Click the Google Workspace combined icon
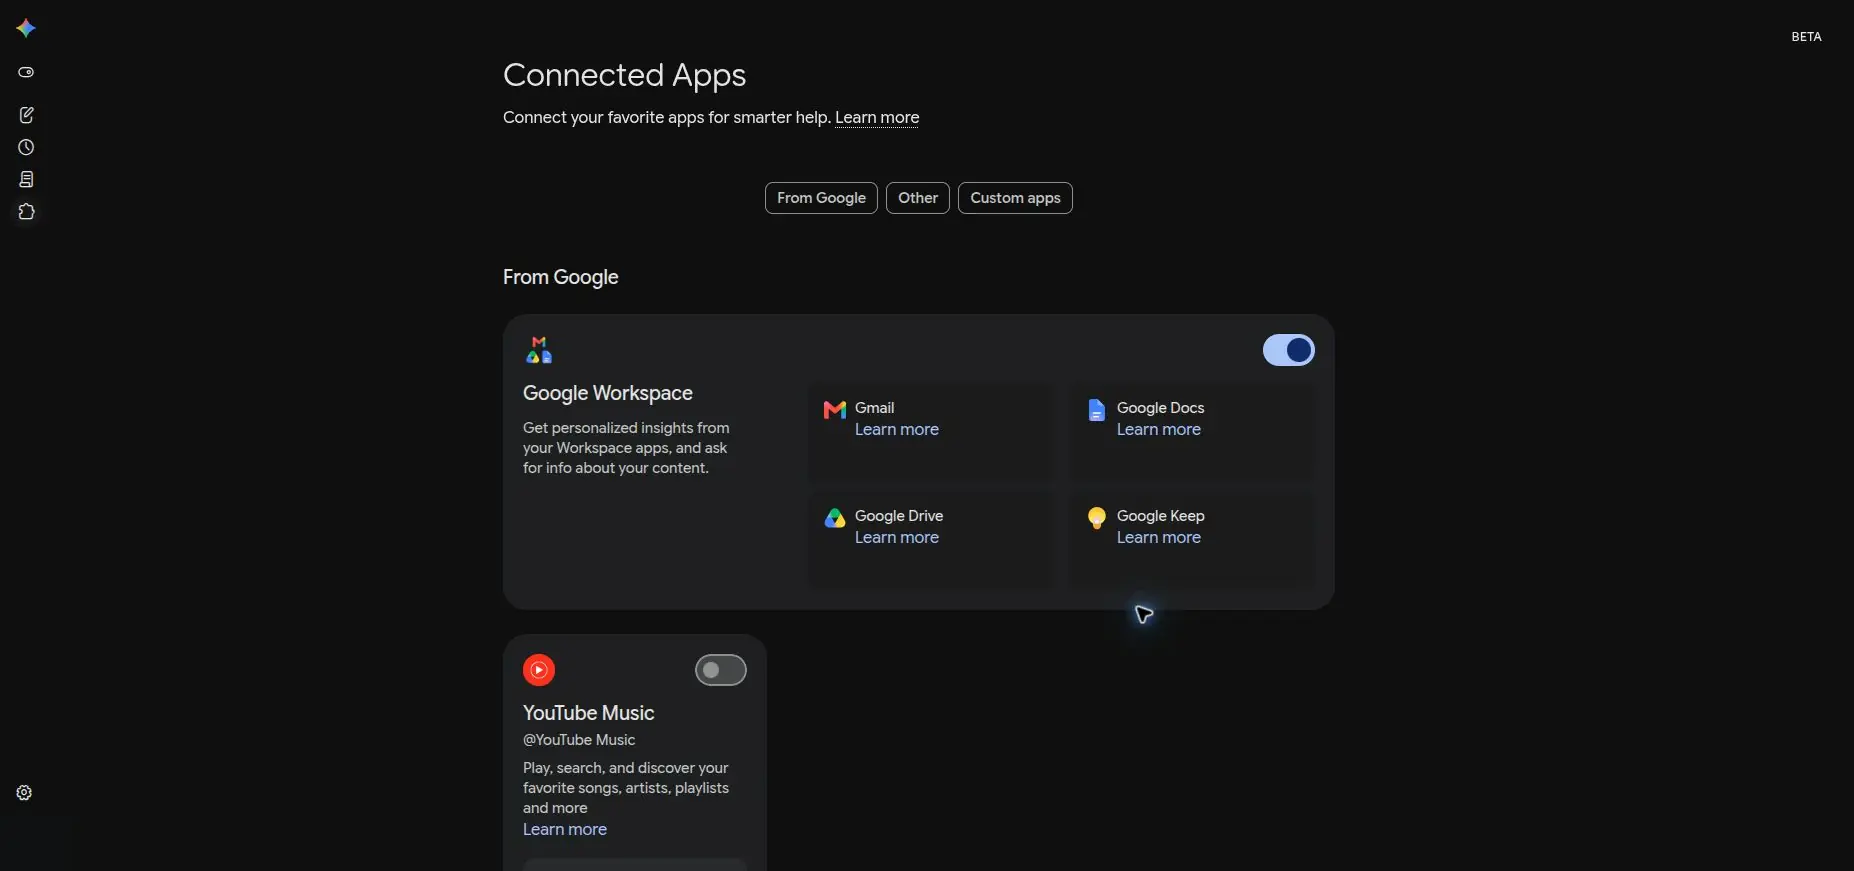Viewport: 1854px width, 871px height. tap(539, 350)
